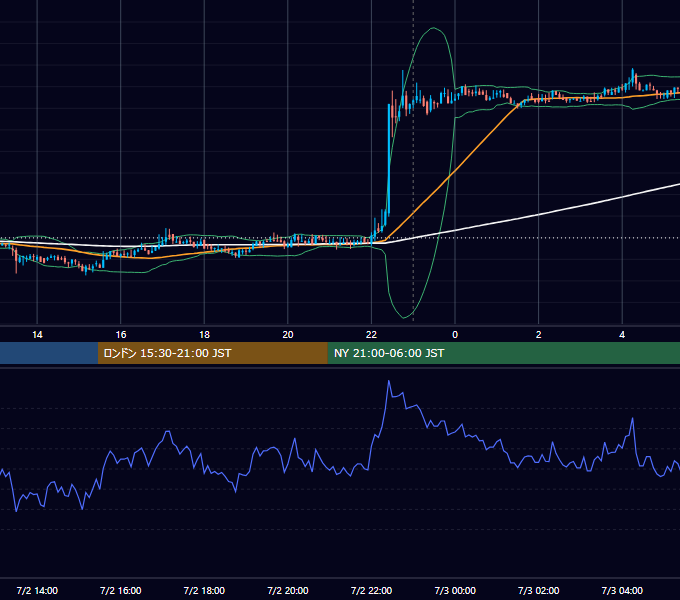Click the 18 hour label on upper axis
680x600 pixels.
204,335
